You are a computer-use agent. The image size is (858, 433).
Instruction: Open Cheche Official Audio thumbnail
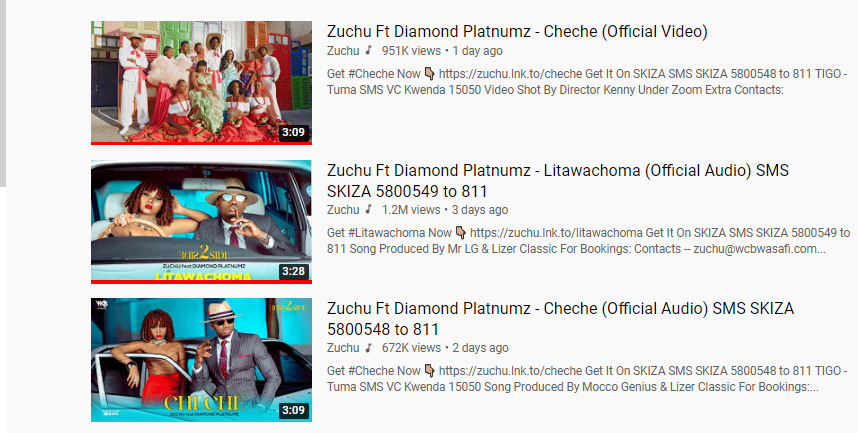201,360
